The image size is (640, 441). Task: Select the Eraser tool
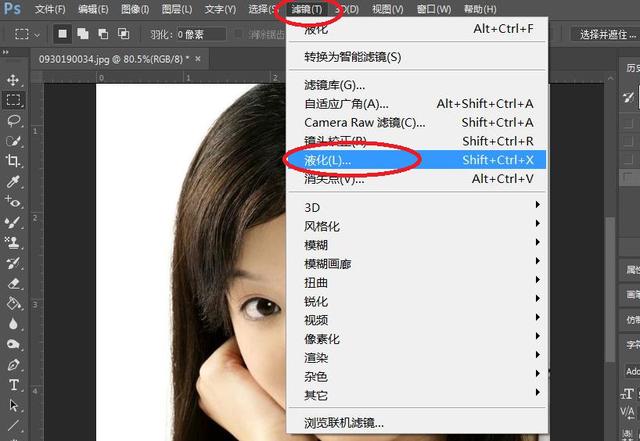tap(14, 283)
